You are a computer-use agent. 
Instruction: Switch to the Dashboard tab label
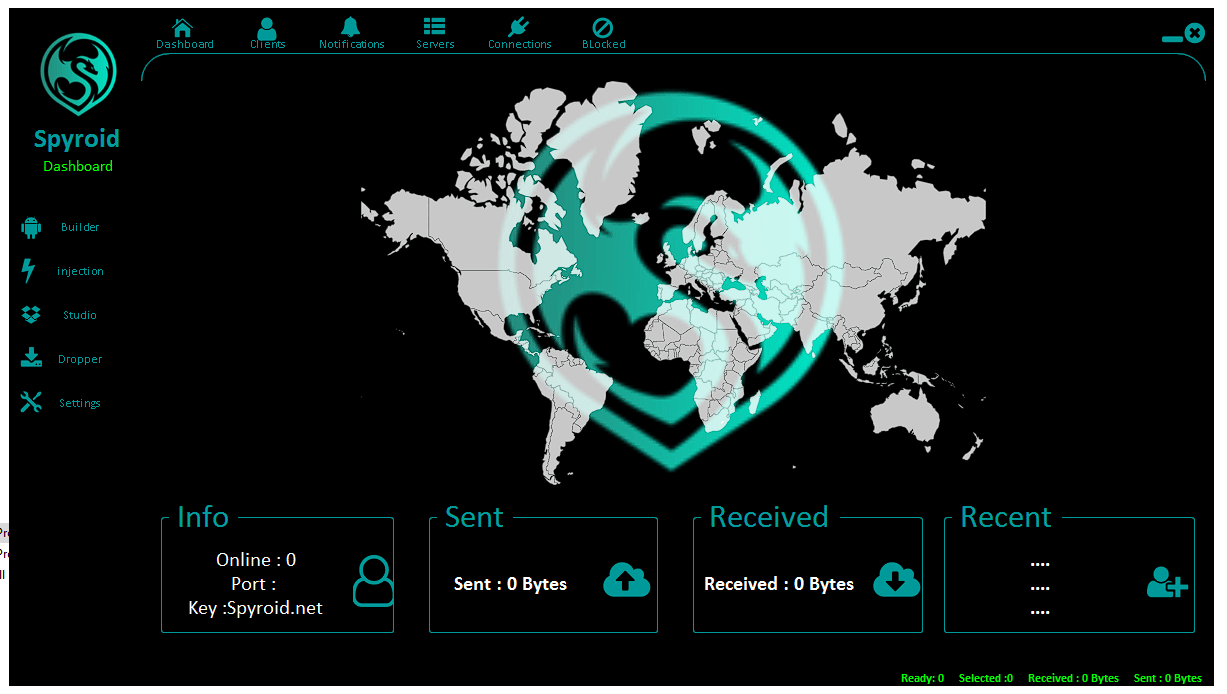point(185,44)
